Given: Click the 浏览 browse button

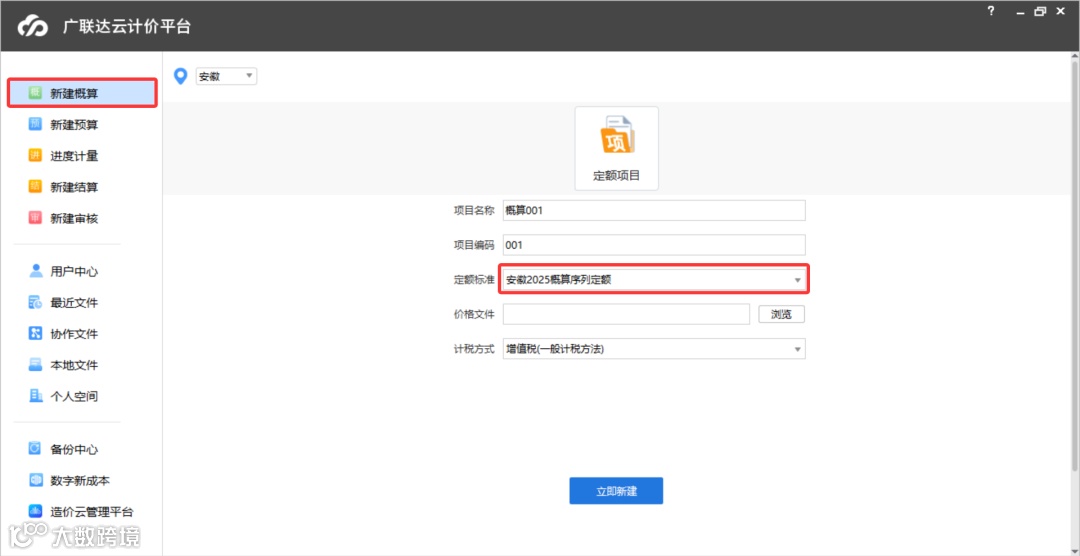Looking at the screenshot, I should pyautogui.click(x=782, y=314).
